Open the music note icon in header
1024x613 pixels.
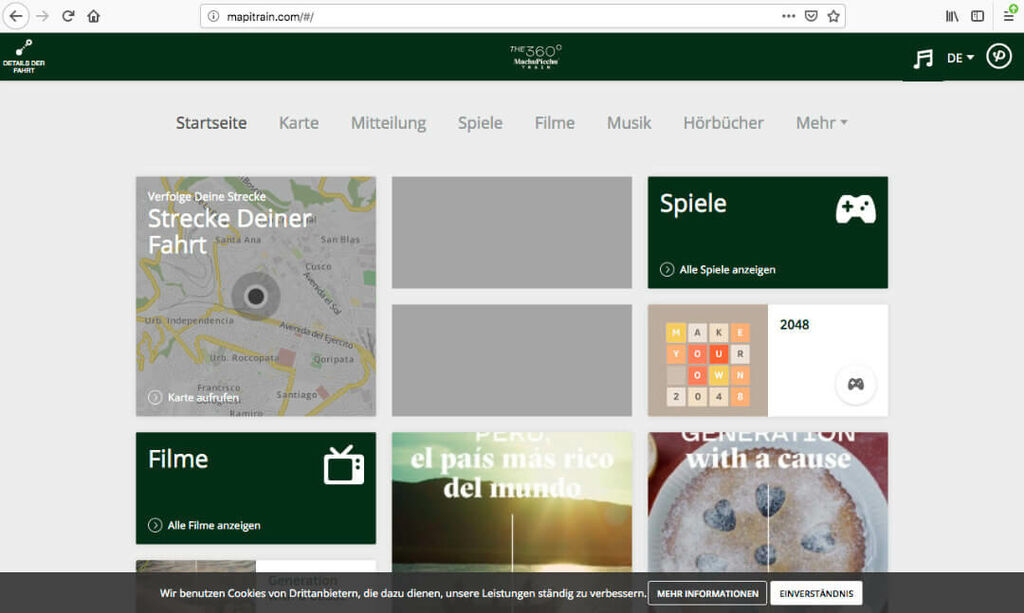(x=922, y=59)
